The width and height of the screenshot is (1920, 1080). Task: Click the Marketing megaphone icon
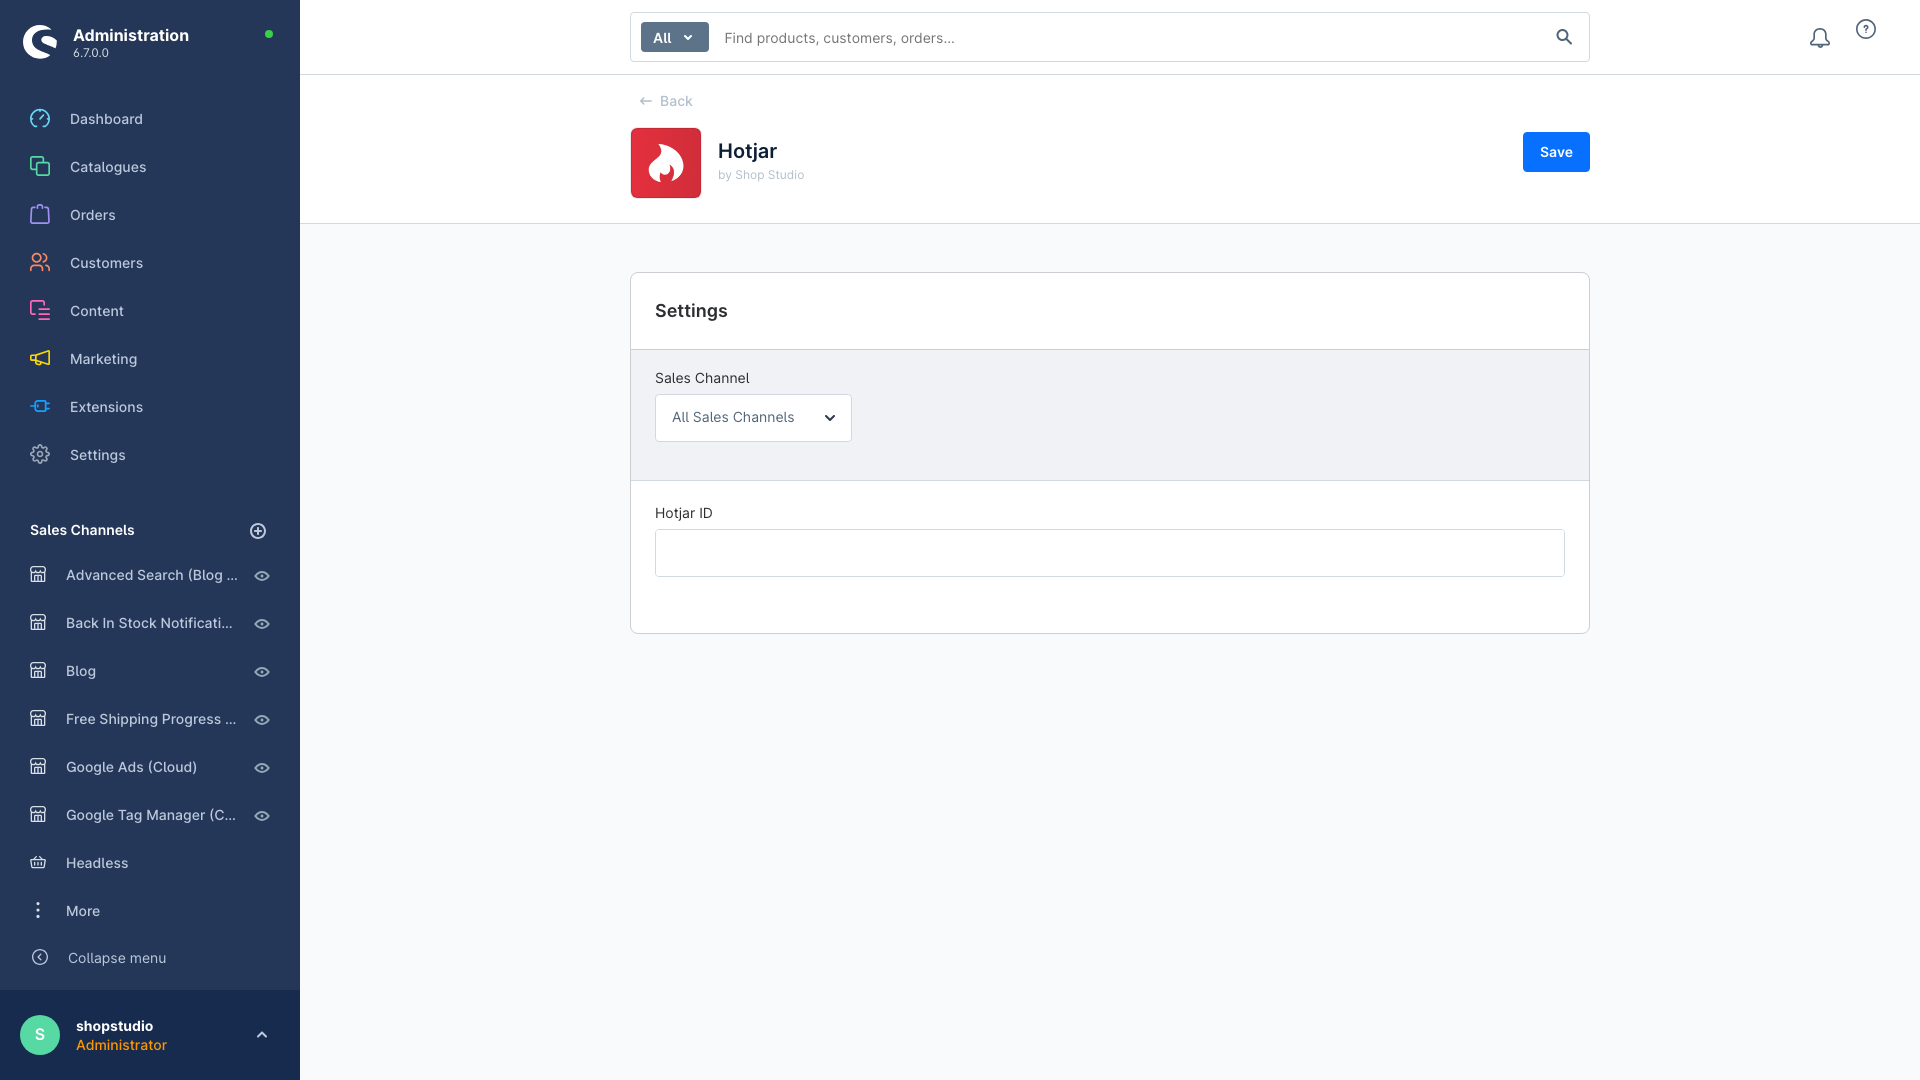pos(40,359)
